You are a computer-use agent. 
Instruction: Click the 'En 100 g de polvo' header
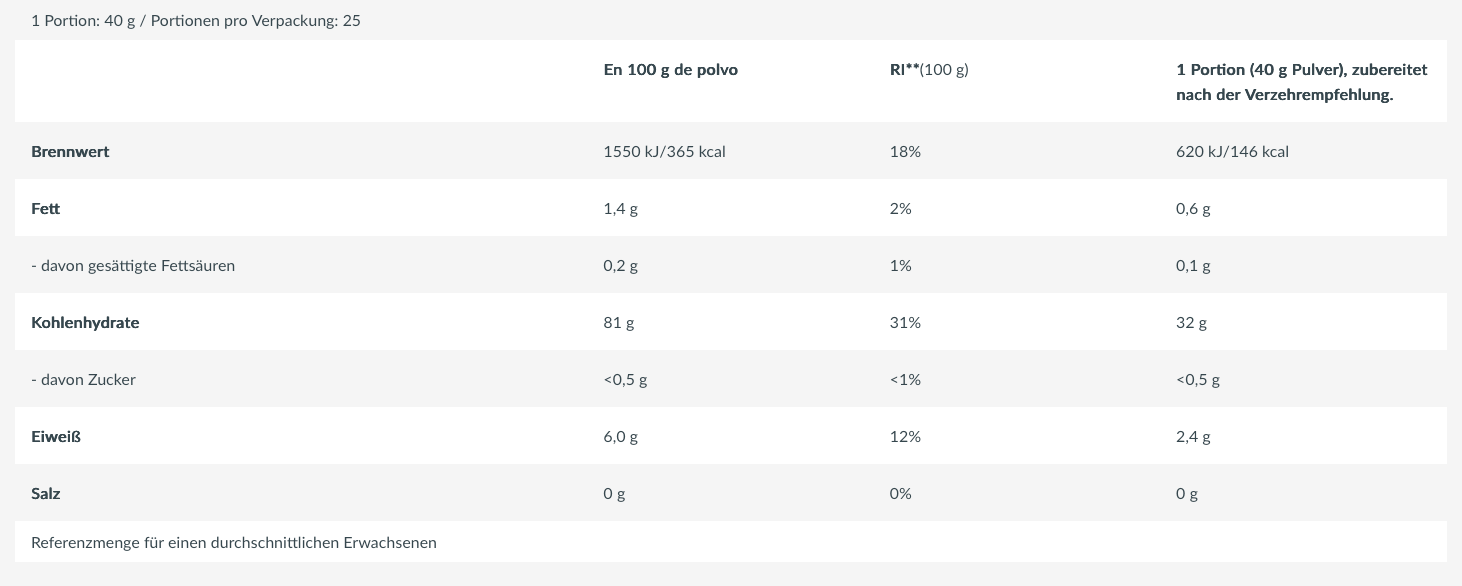click(671, 70)
